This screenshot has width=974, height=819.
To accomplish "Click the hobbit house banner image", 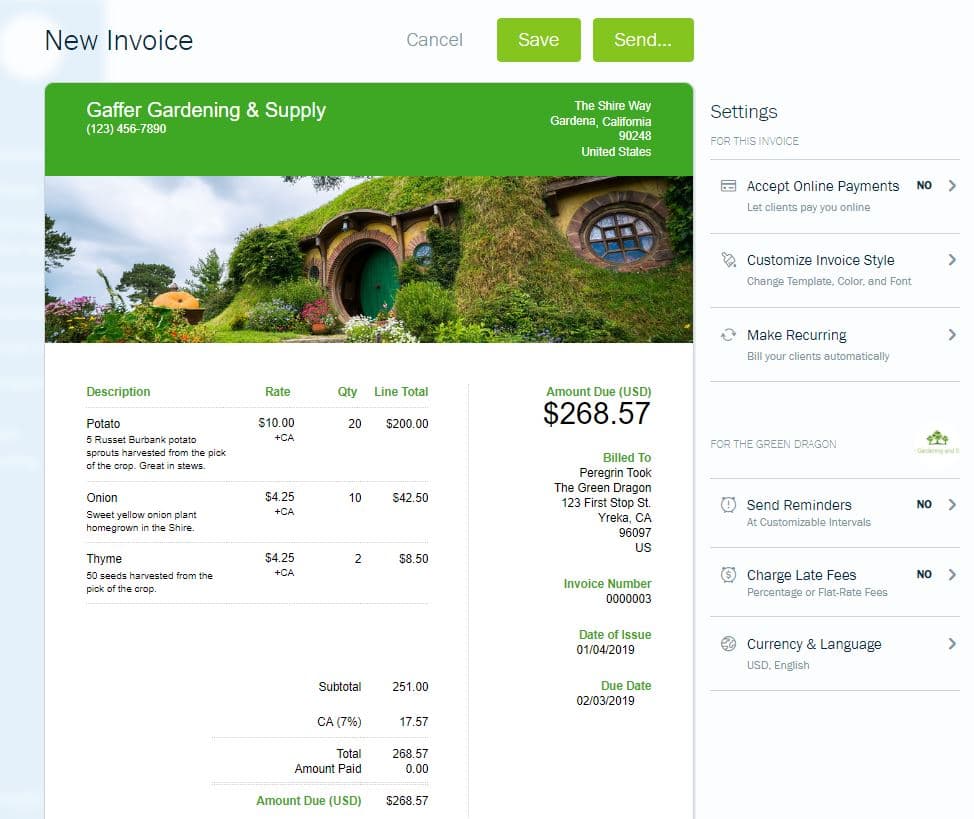I will [x=367, y=258].
